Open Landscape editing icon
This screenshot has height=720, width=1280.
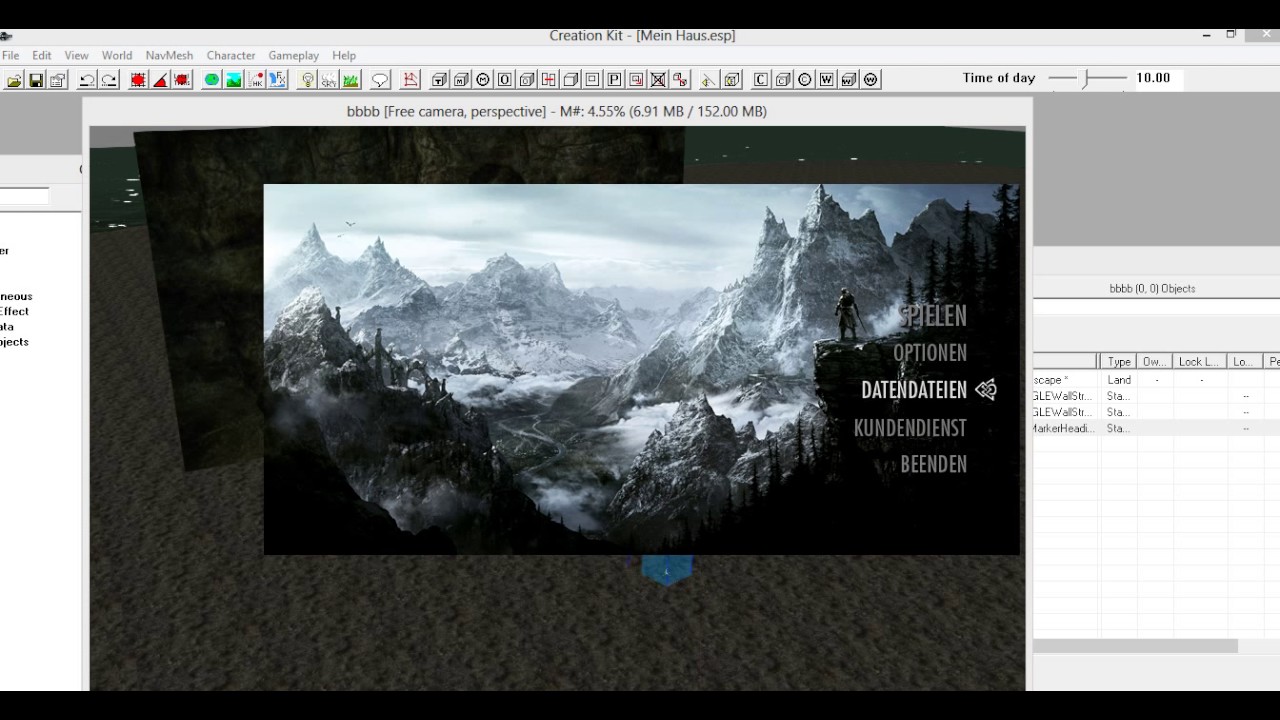(x=233, y=79)
